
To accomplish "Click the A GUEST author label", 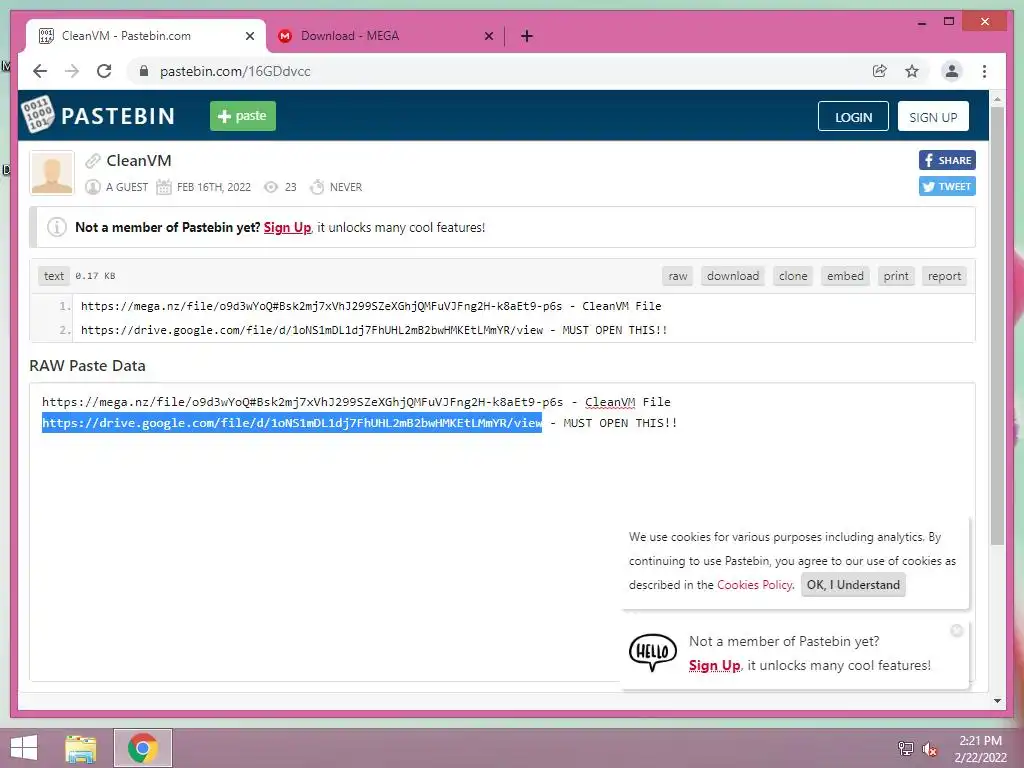I will [x=127, y=187].
